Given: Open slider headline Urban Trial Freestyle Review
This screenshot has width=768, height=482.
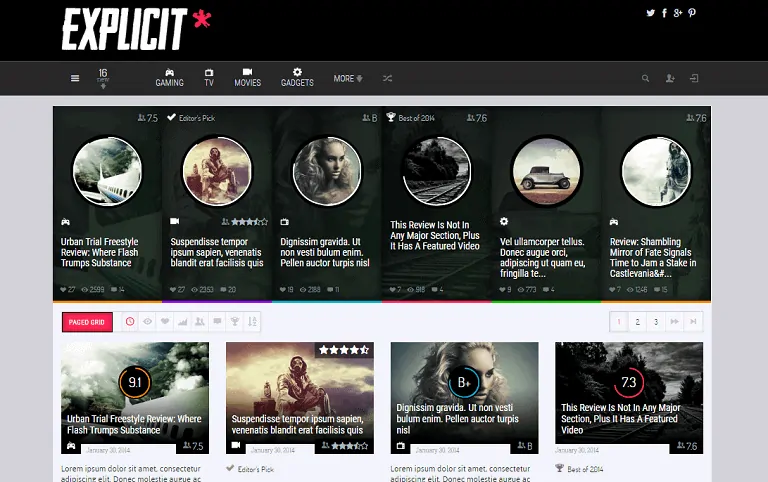Looking at the screenshot, I should point(99,252).
